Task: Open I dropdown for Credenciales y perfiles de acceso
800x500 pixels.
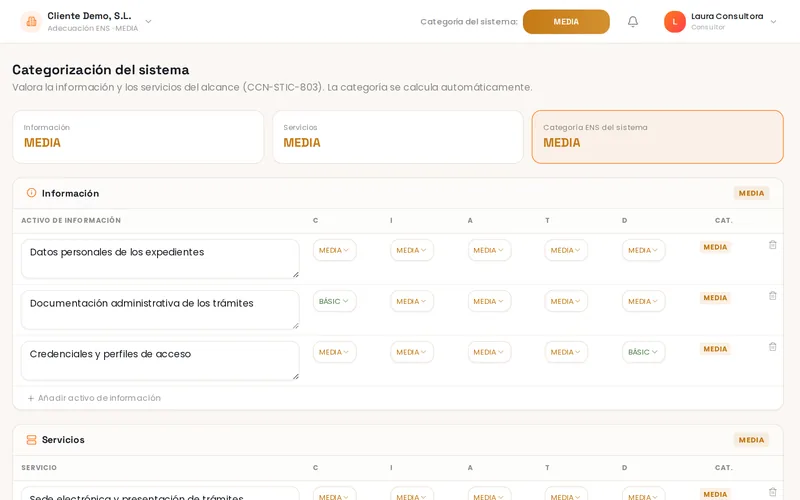Action: tap(412, 352)
